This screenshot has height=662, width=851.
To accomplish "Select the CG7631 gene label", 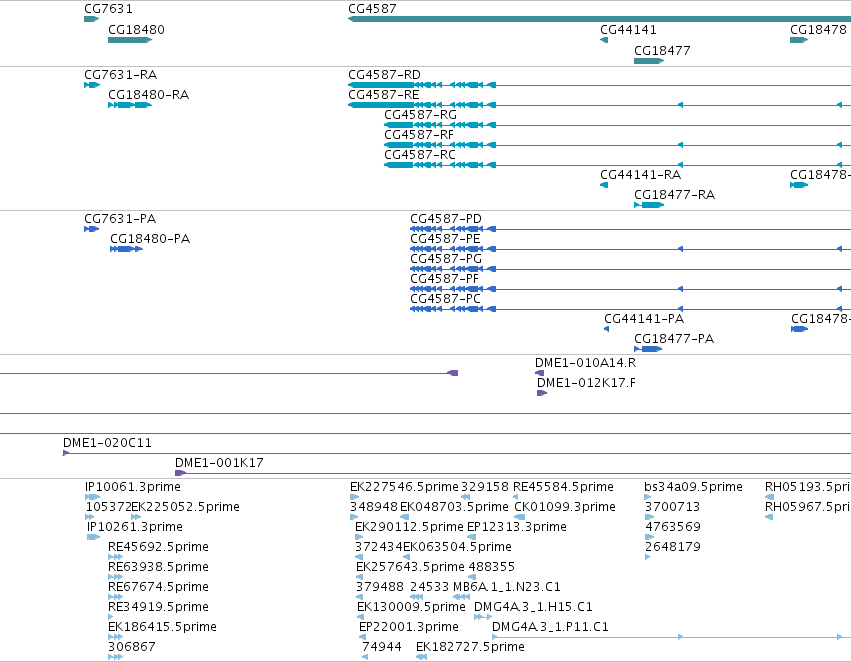I will tap(108, 9).
